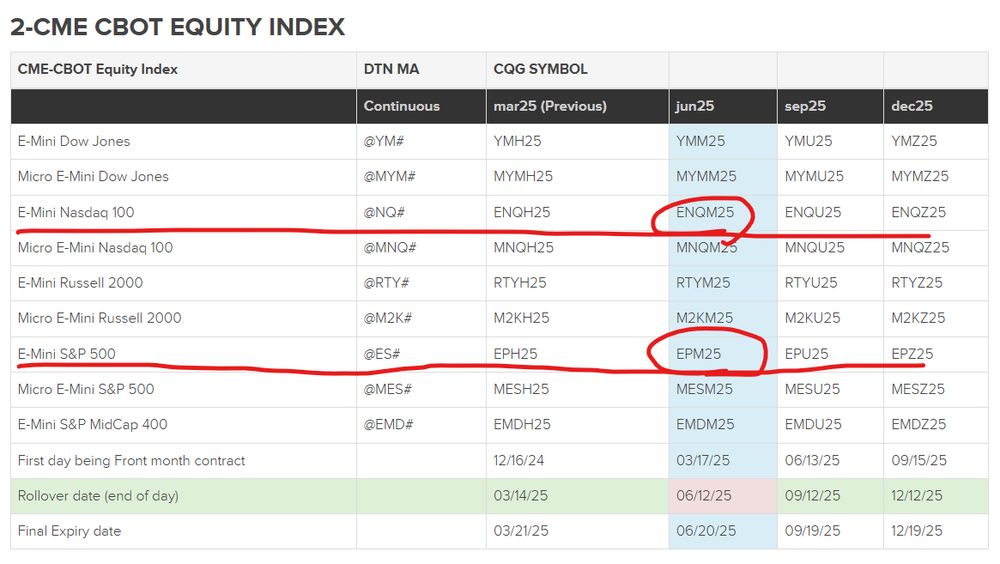Click the 2-CME CBOT EQUITY INDEX heading
Image resolution: width=1000 pixels, height=564 pixels.
click(x=177, y=27)
